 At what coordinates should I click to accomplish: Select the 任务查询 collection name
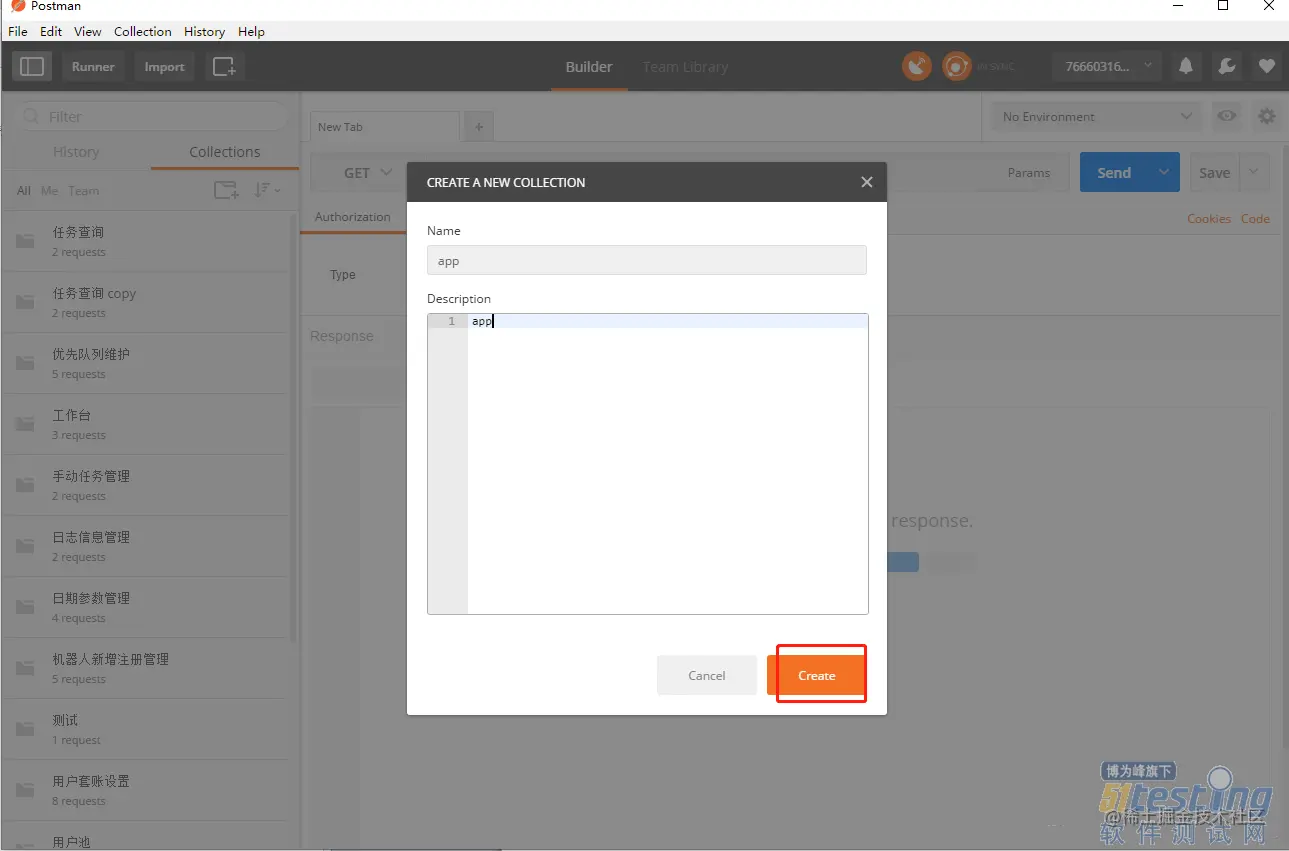click(78, 232)
